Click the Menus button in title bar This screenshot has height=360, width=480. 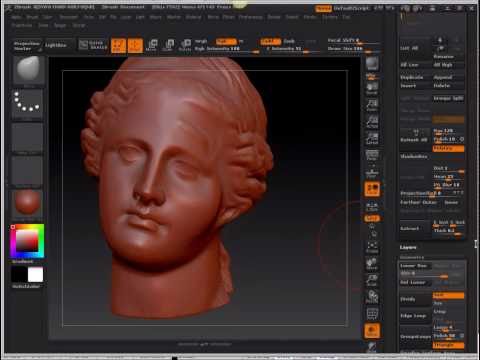pyautogui.click(x=323, y=8)
